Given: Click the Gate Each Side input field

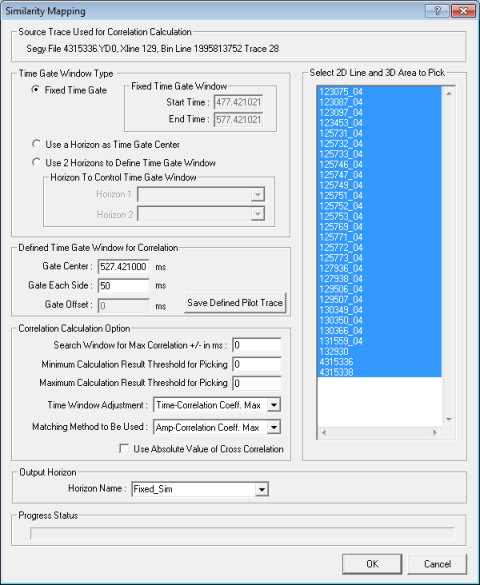Looking at the screenshot, I should coord(123,285).
